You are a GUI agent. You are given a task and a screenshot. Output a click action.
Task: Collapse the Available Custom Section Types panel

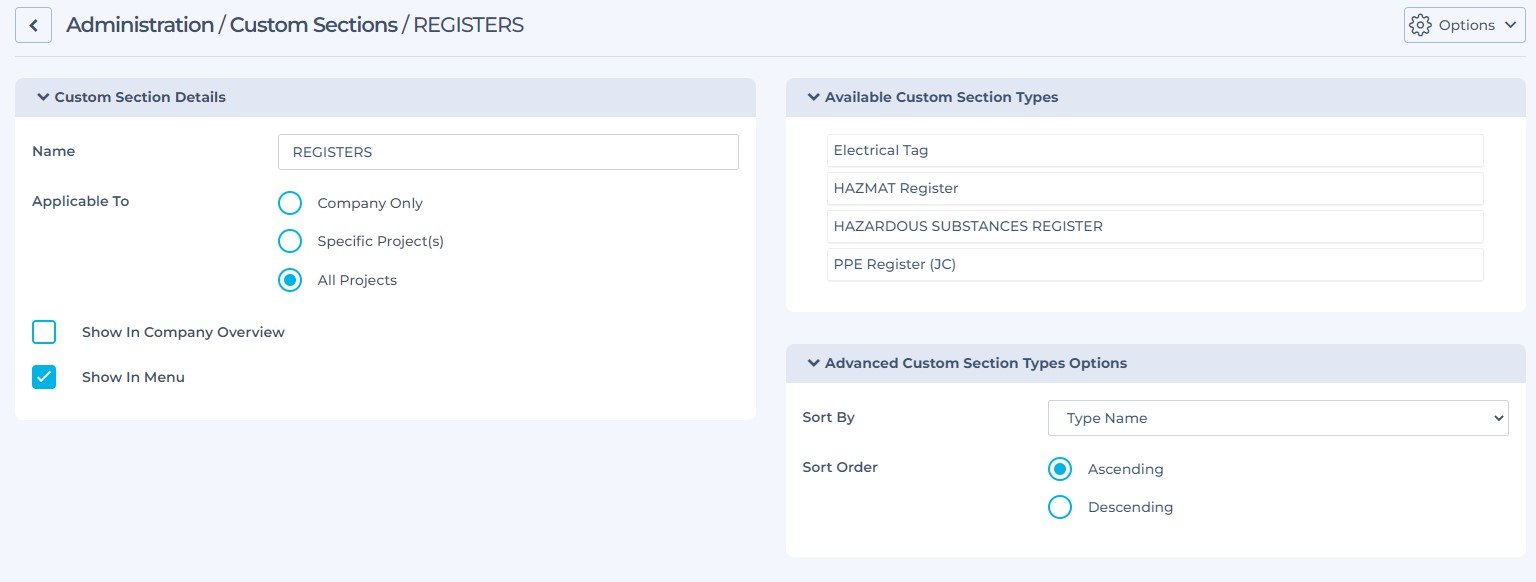813,97
